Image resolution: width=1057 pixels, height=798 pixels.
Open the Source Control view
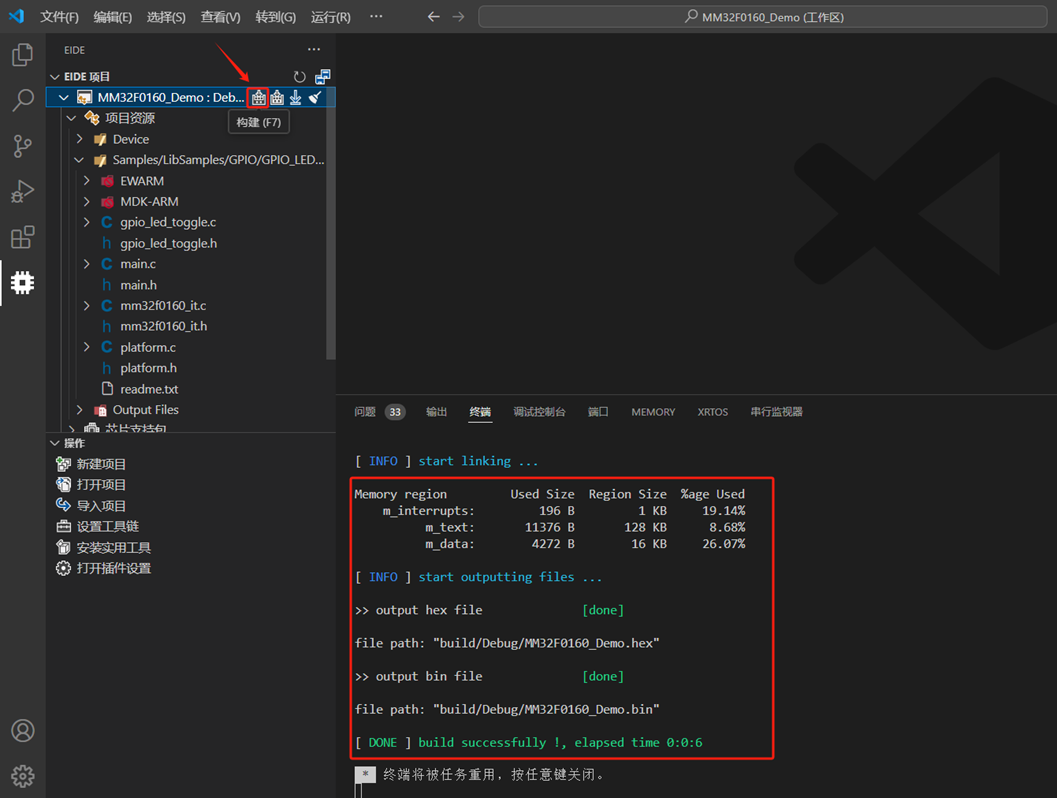22,146
